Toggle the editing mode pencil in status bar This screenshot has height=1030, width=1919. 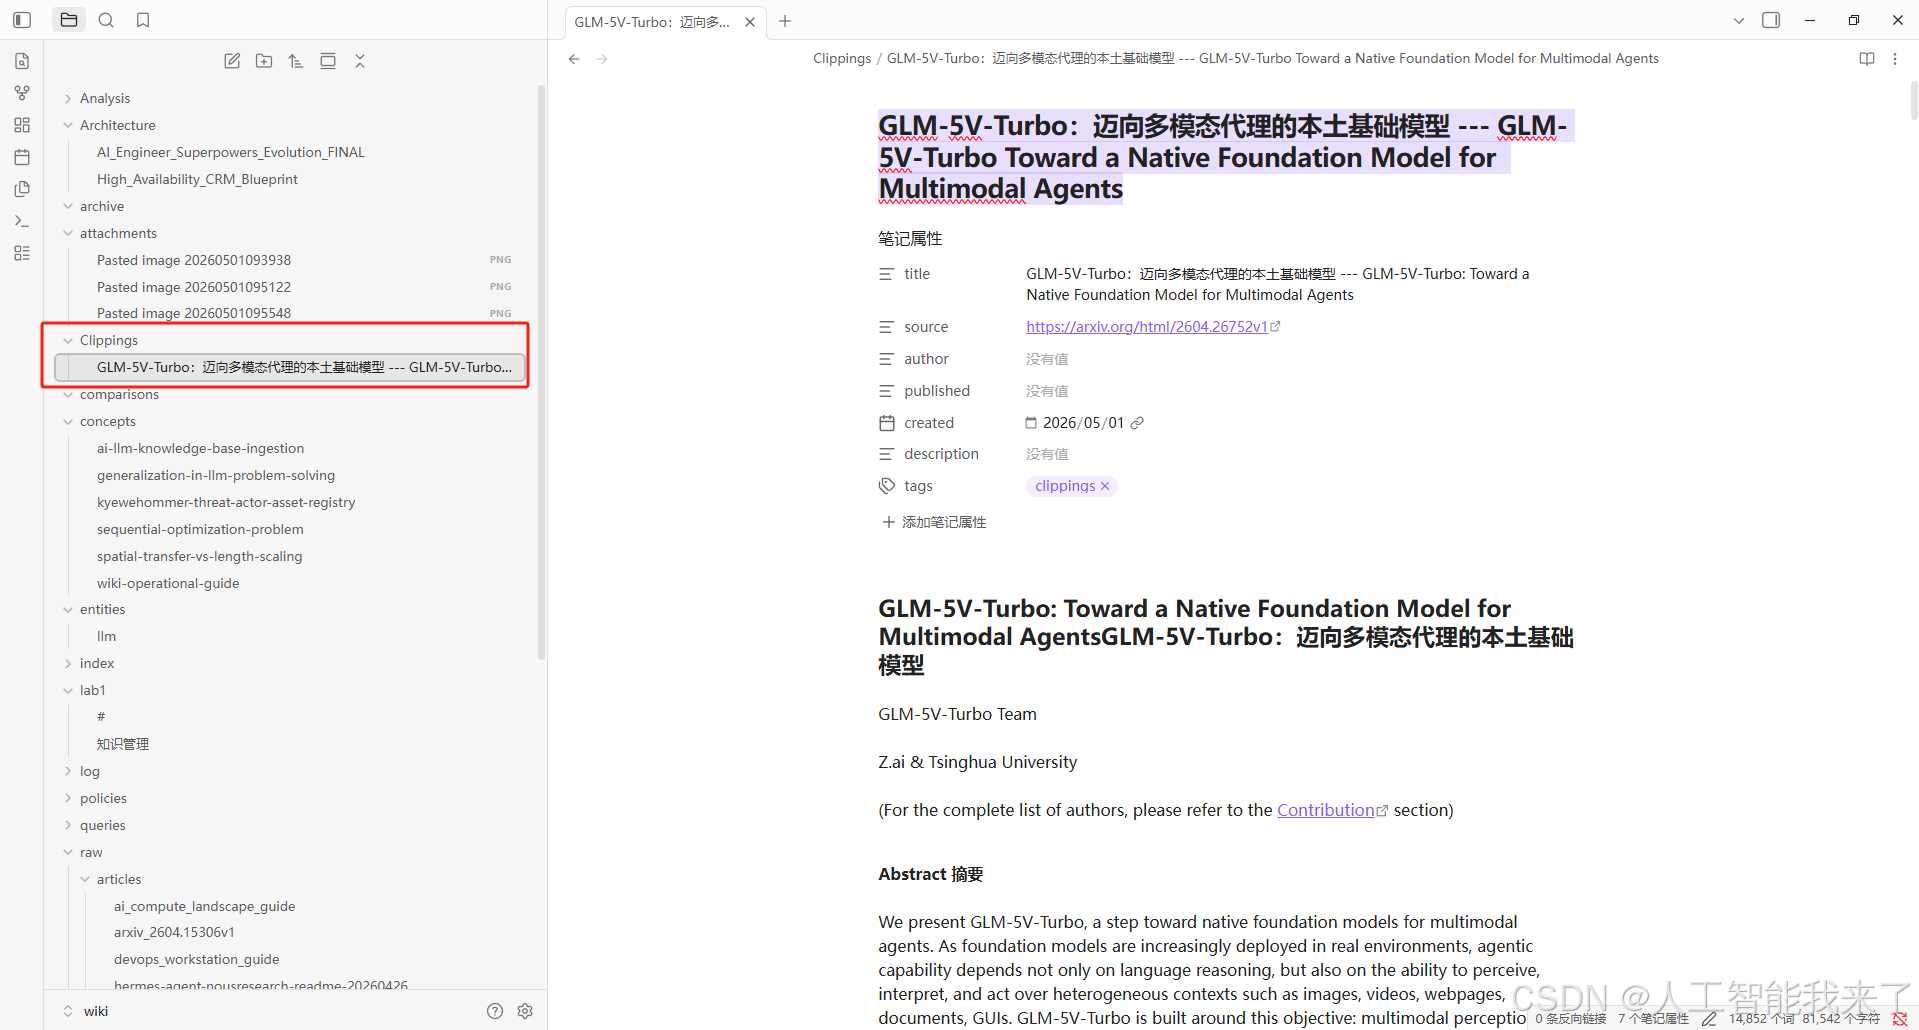click(1710, 1018)
